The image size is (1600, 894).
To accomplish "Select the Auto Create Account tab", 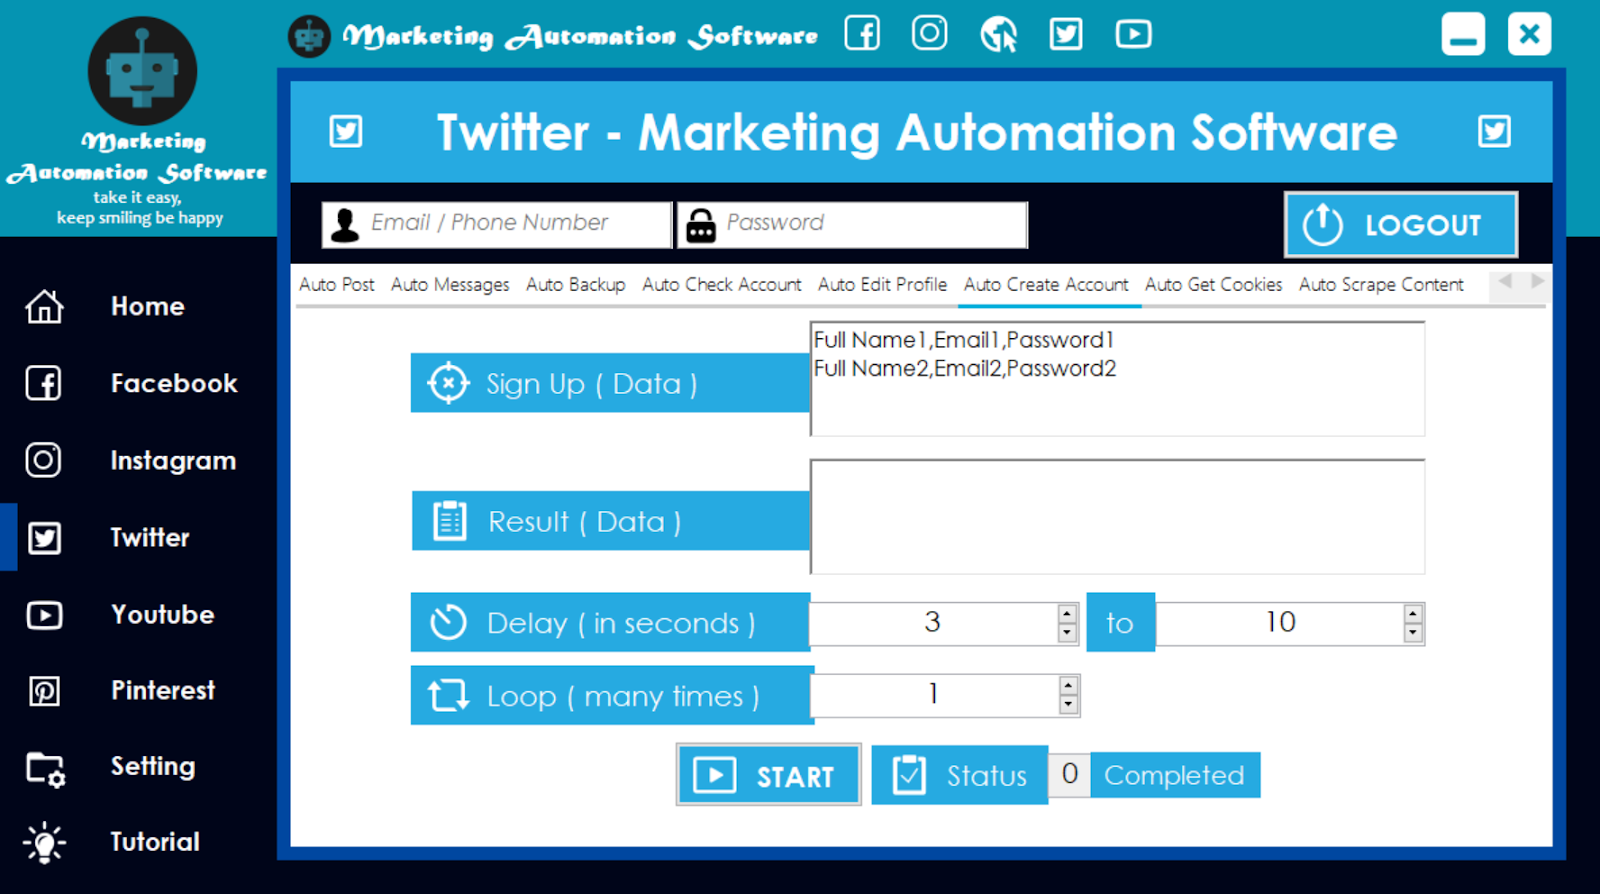I will pyautogui.click(x=1046, y=285).
